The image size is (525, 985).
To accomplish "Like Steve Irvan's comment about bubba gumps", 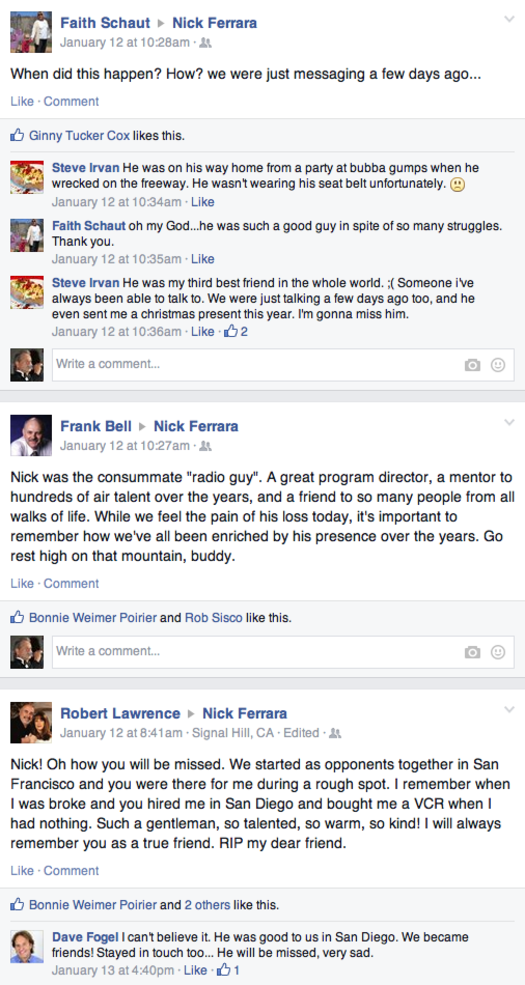I will pyautogui.click(x=202, y=202).
